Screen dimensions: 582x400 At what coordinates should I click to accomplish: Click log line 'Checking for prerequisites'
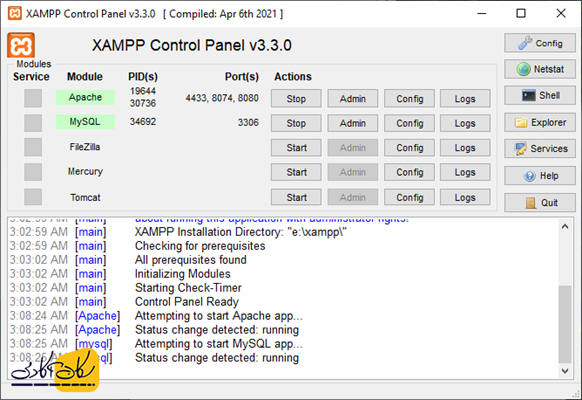pos(200,246)
